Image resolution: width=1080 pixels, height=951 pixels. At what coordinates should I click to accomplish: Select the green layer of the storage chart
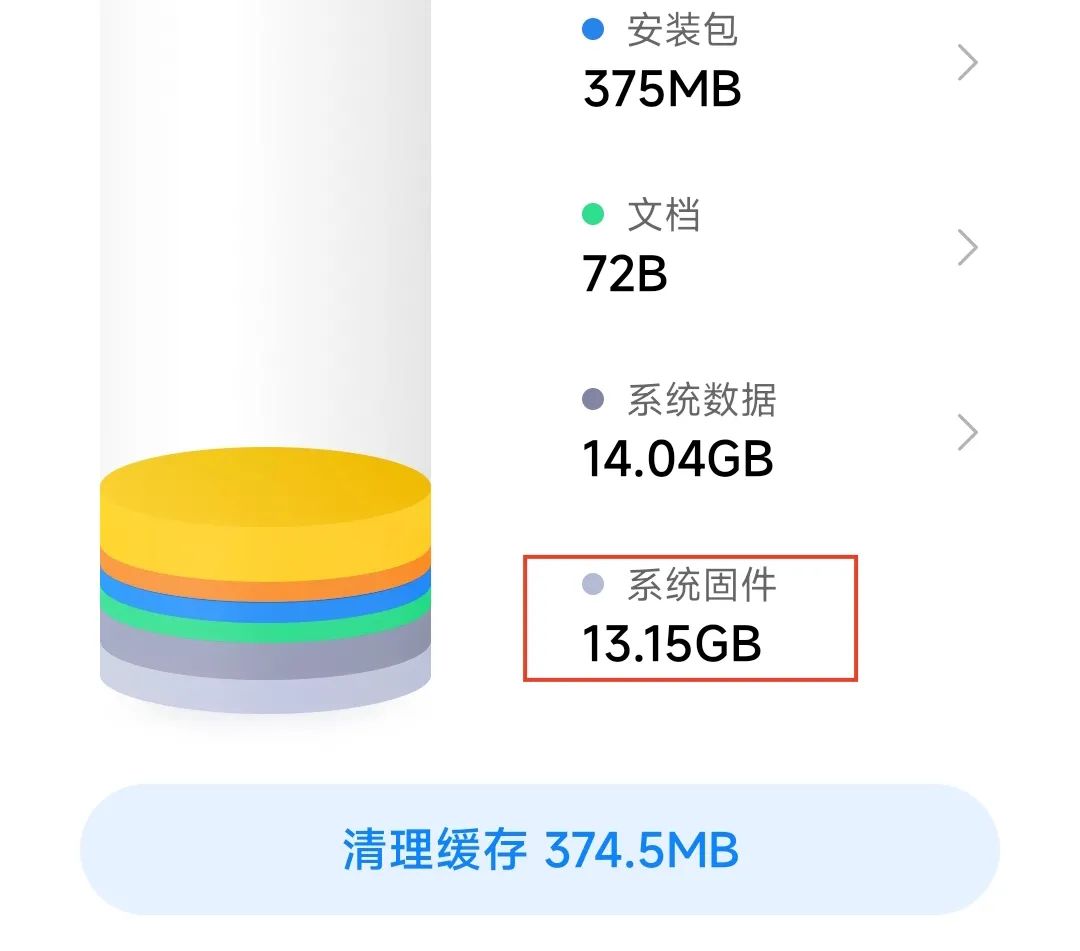(x=265, y=628)
